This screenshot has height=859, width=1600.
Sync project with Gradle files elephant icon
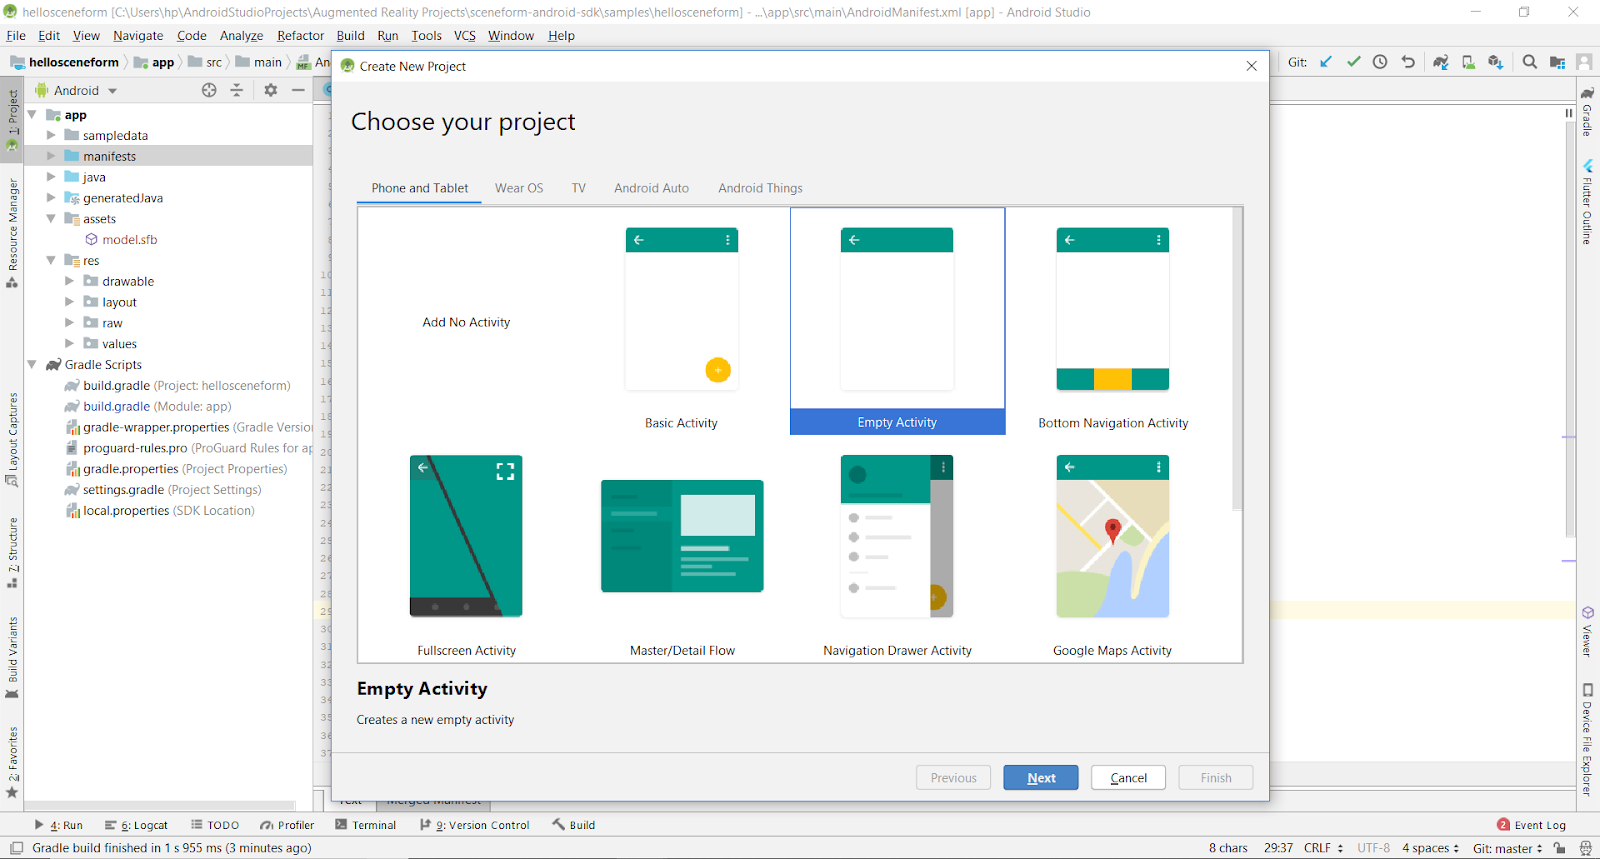tap(1441, 62)
